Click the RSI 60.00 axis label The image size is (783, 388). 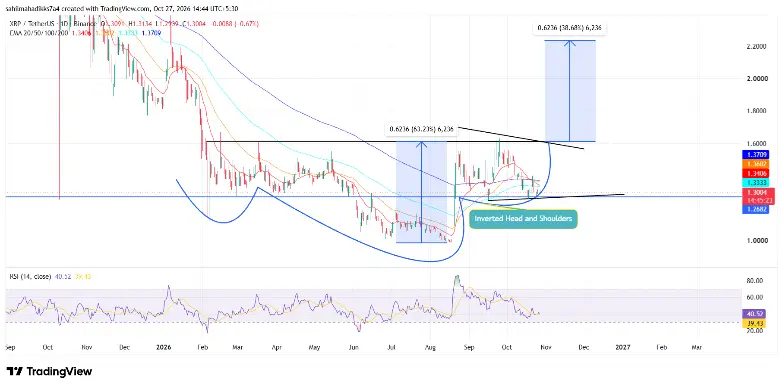click(x=754, y=297)
